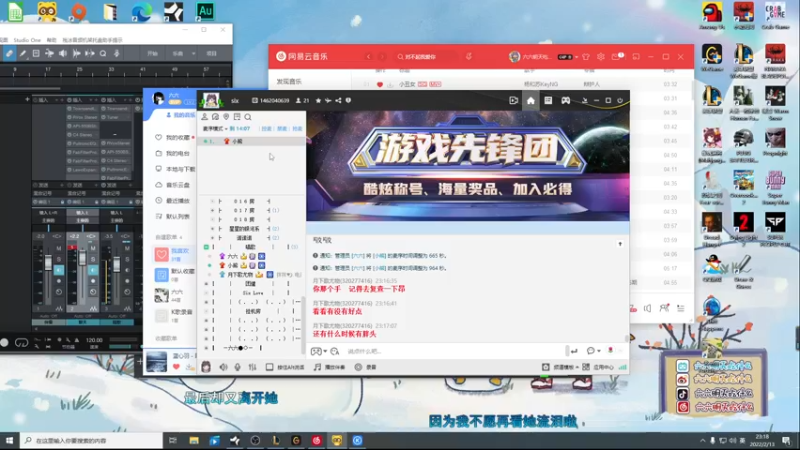Viewport: 800px width, 450px height.
Task: Open the home page icon in YY header
Action: pos(531,101)
